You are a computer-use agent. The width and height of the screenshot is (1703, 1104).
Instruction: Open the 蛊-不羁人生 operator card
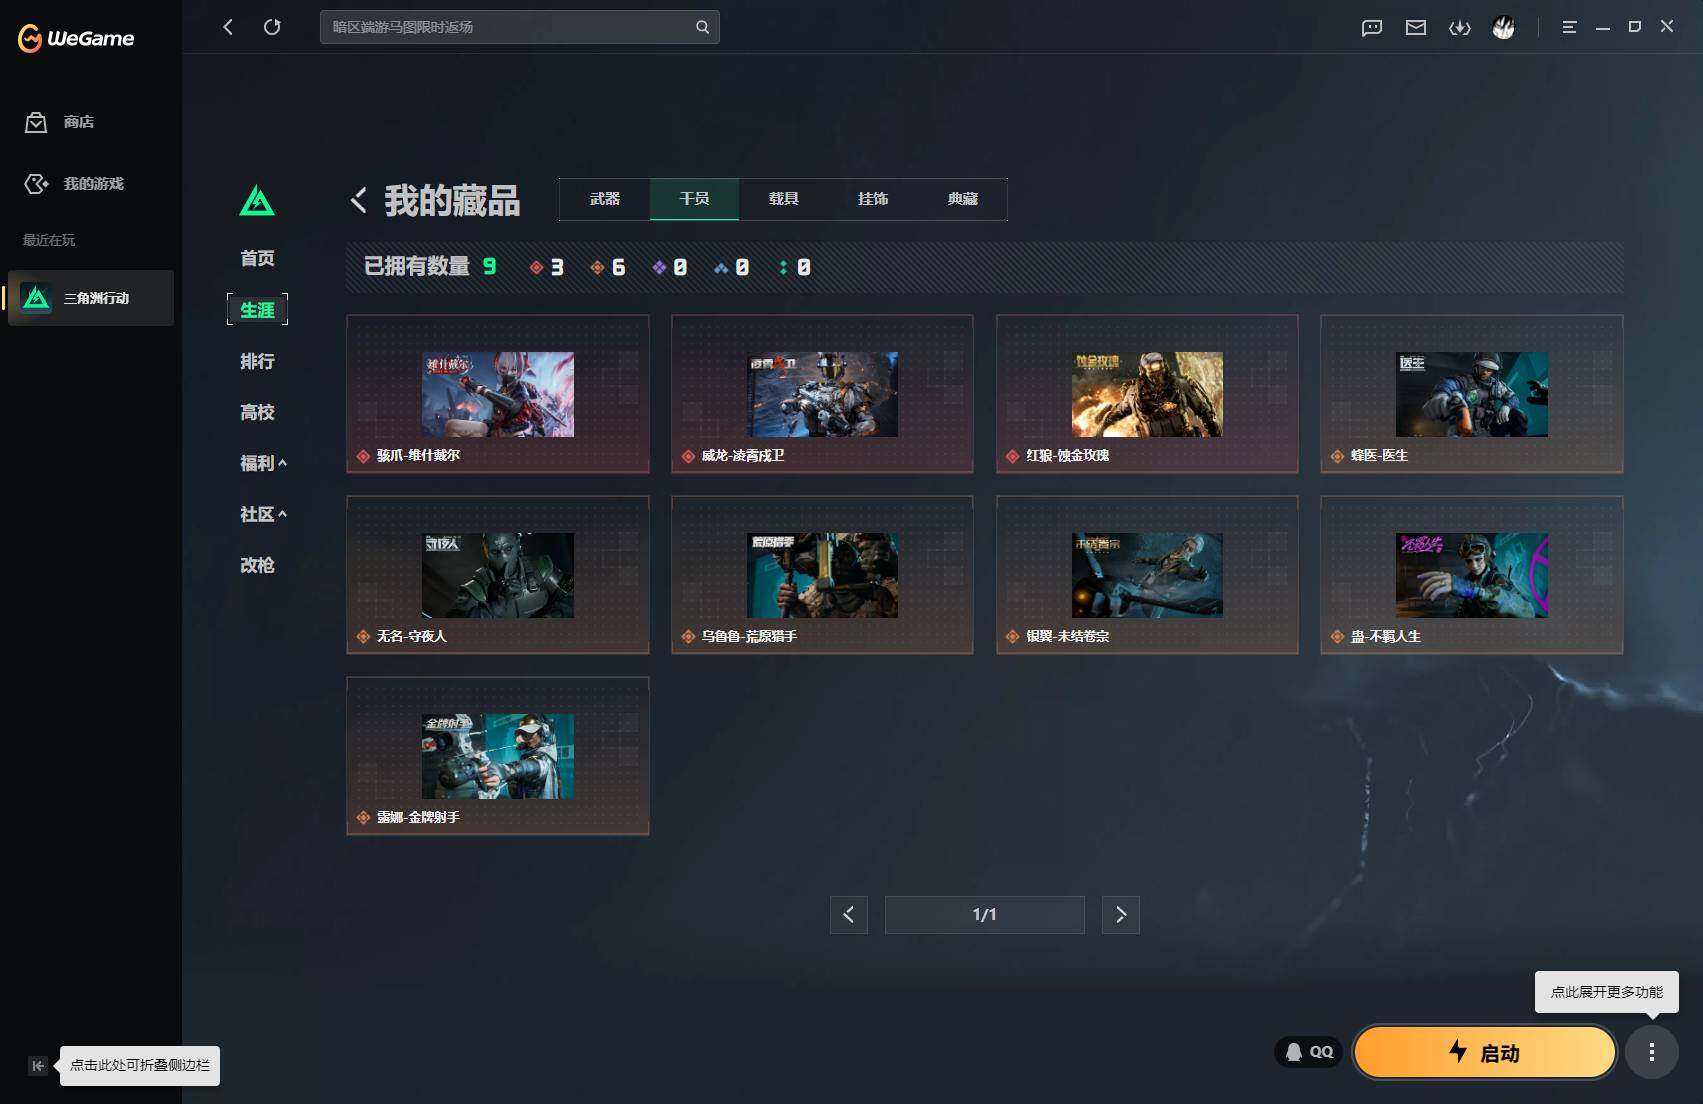(x=1472, y=575)
